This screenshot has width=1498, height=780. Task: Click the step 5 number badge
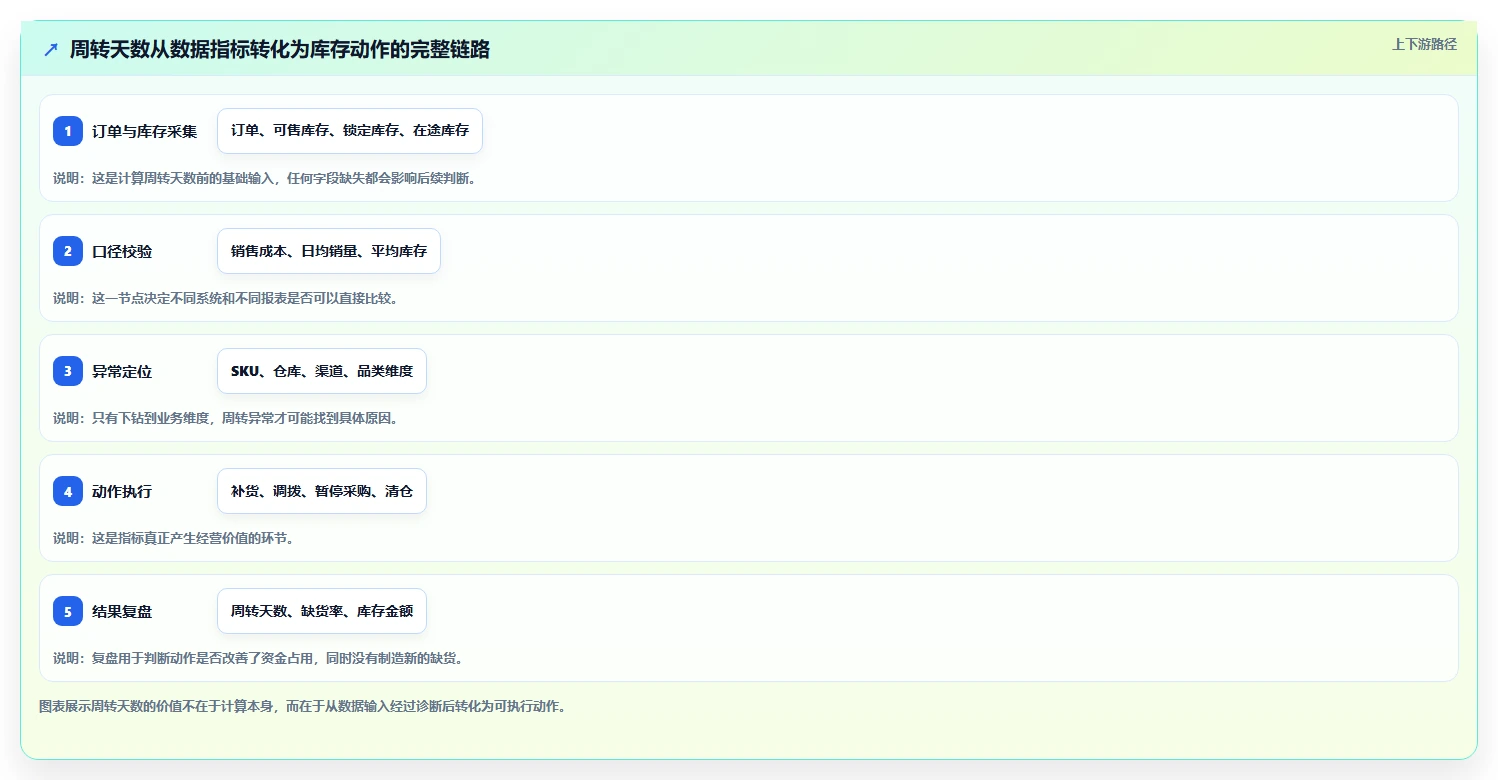[x=68, y=611]
